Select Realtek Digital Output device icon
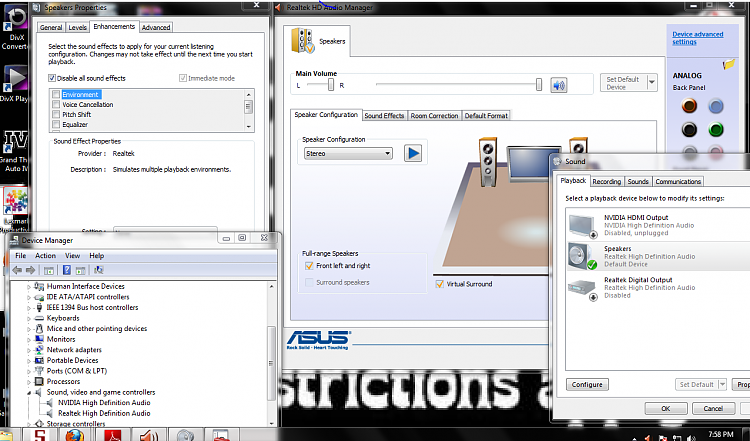Viewport: 750px width, 441px height. (582, 288)
